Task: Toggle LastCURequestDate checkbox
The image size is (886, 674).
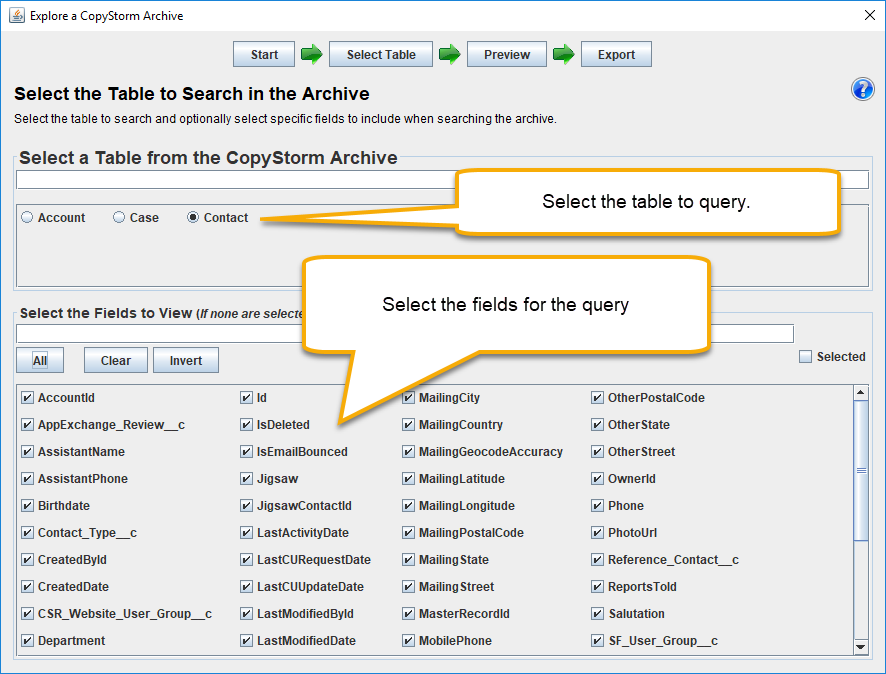Action: (246, 560)
